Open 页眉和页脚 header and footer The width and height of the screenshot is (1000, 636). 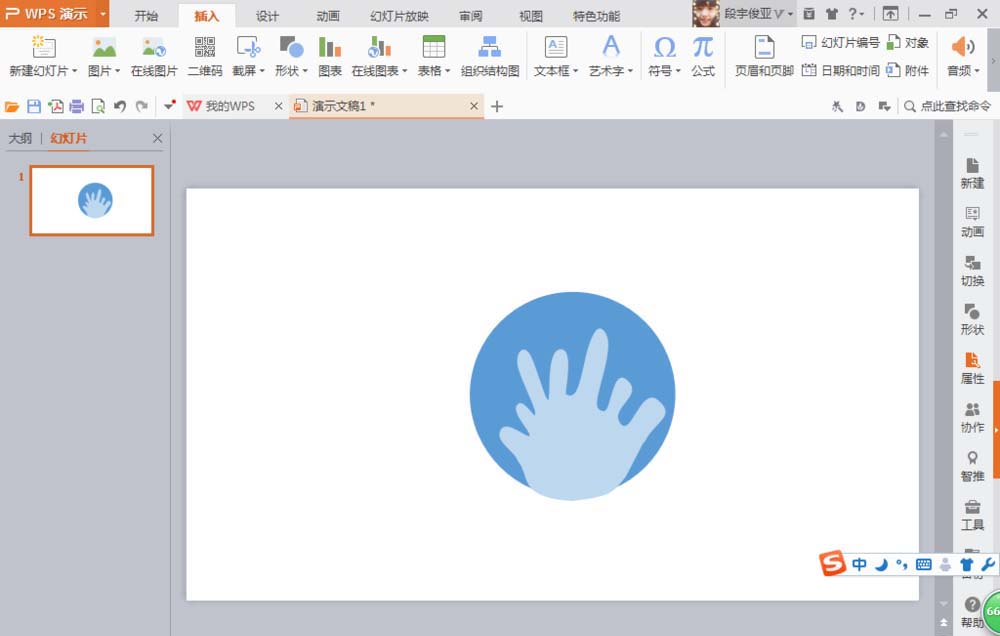(764, 56)
